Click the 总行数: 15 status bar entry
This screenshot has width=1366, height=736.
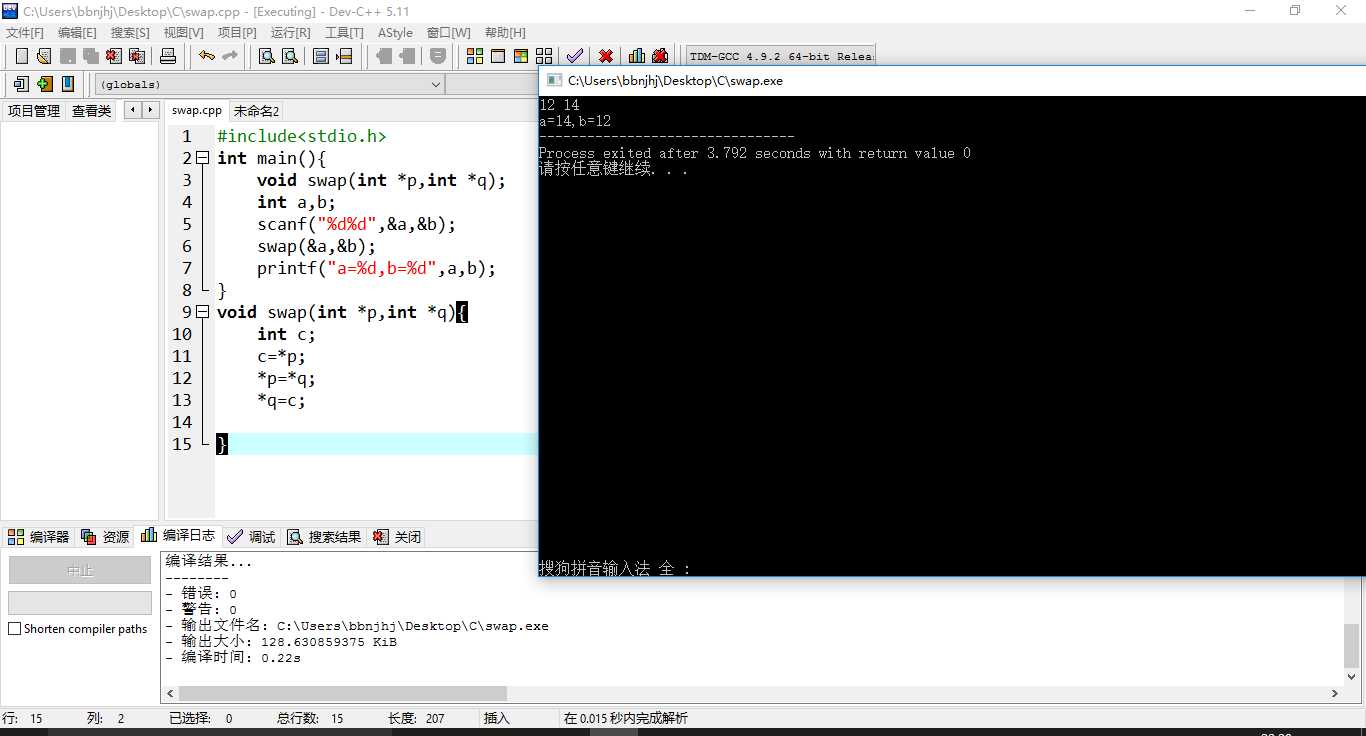tap(311, 718)
